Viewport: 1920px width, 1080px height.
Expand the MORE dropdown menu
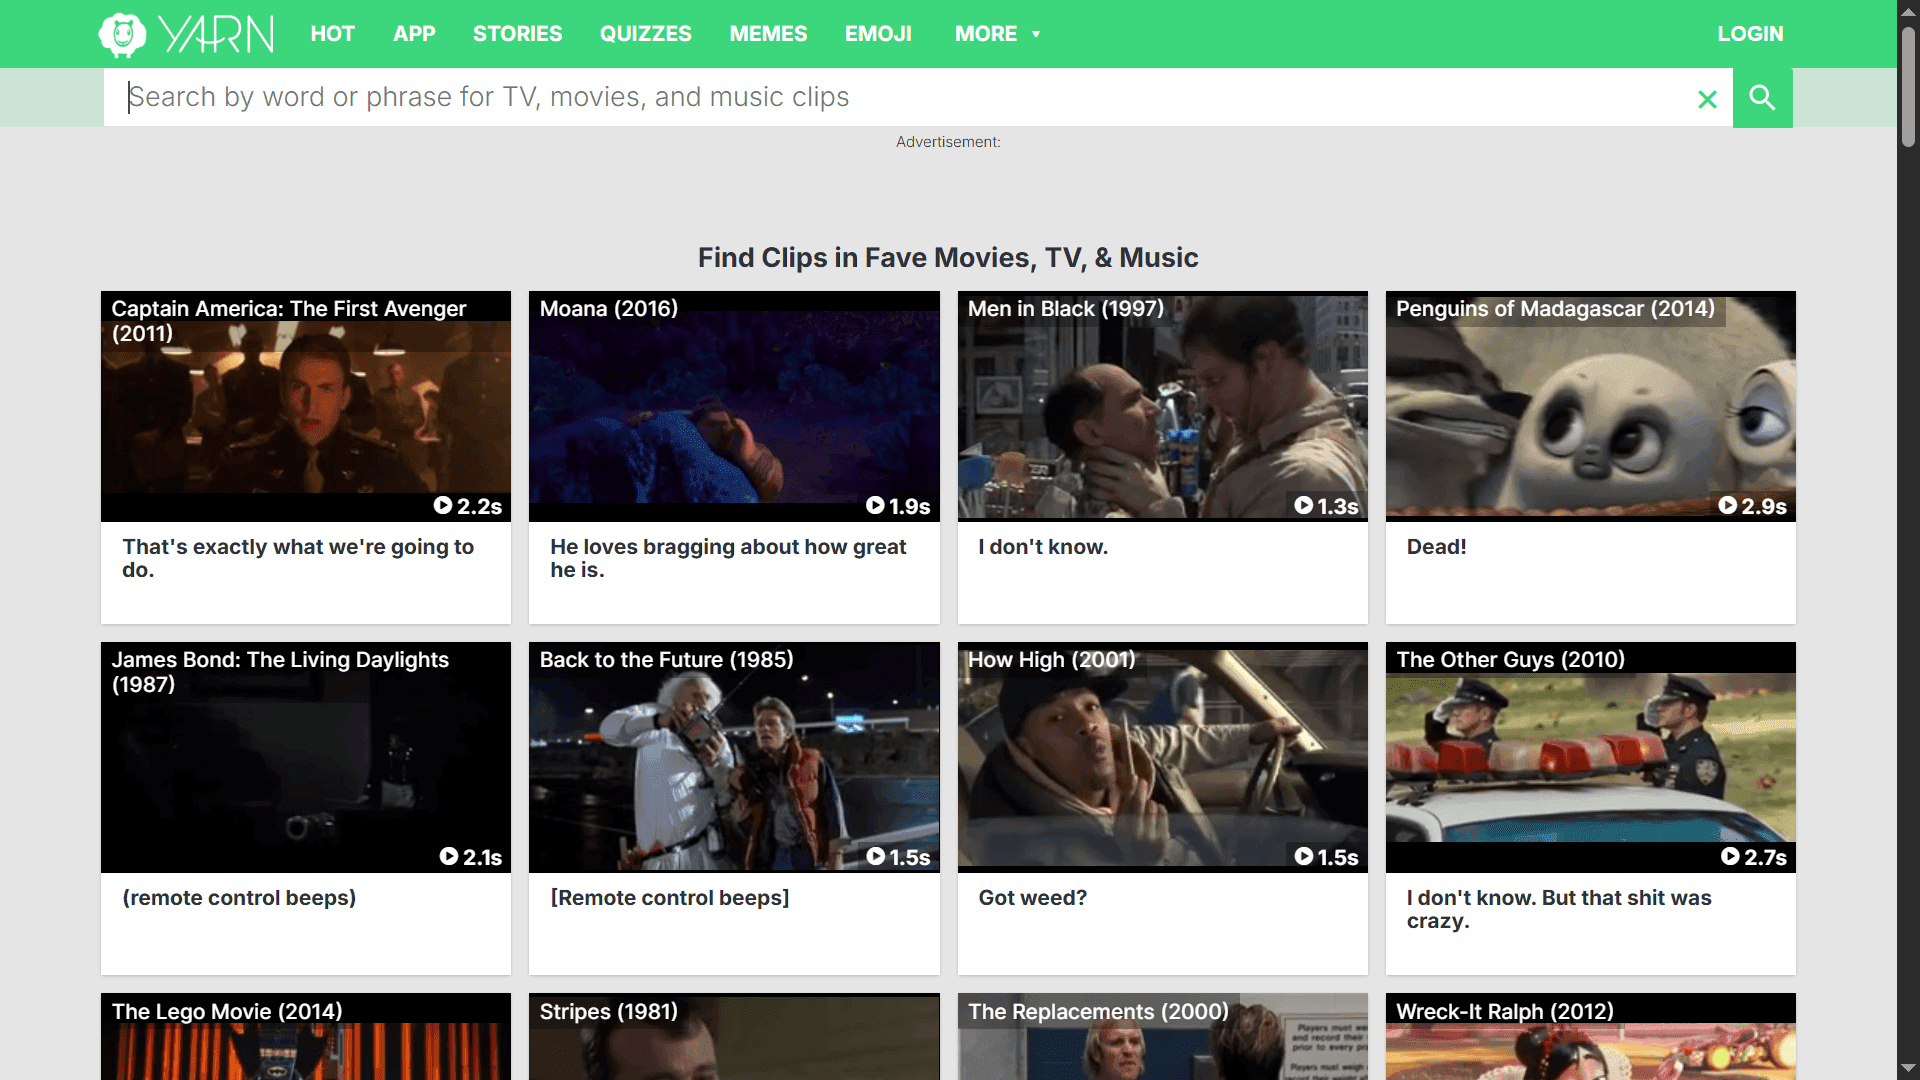(x=997, y=34)
